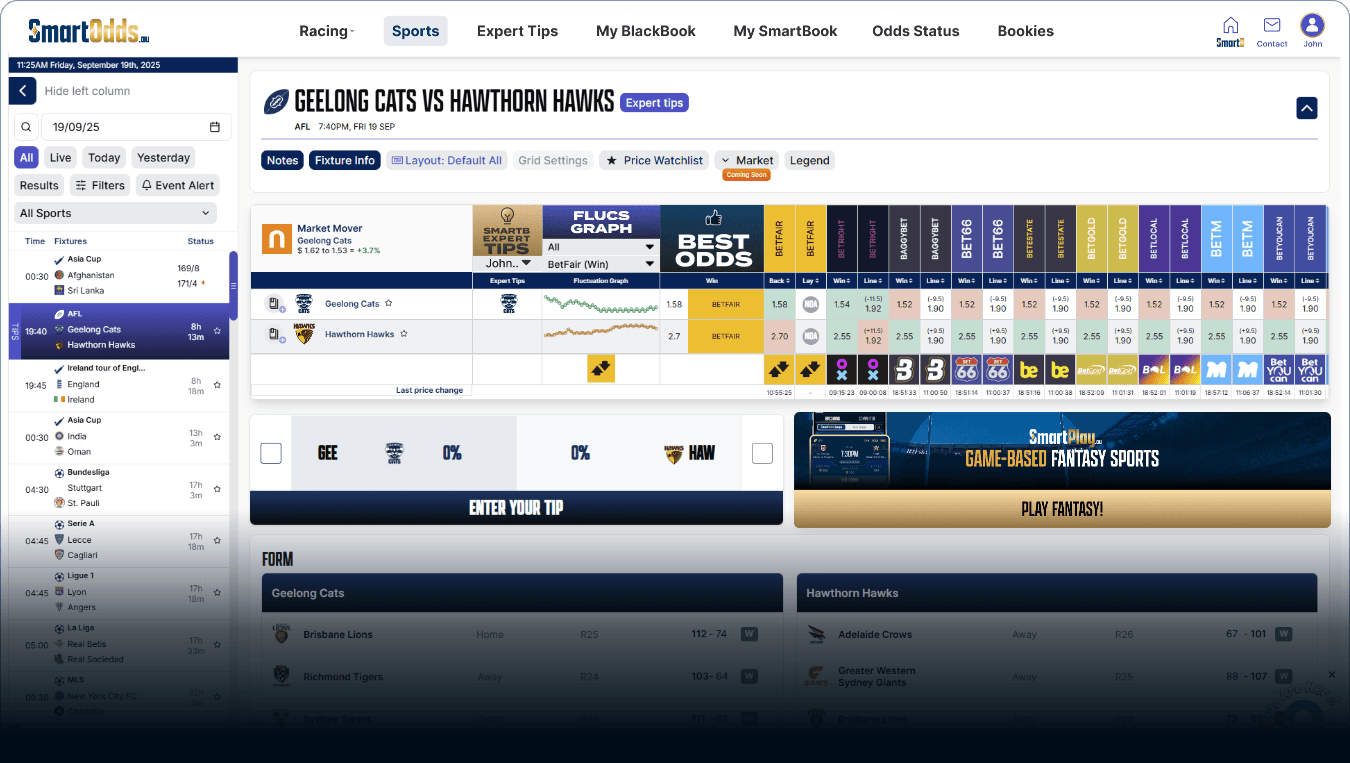Open the calendar date picker icon
The width and height of the screenshot is (1350, 763).
(x=215, y=127)
